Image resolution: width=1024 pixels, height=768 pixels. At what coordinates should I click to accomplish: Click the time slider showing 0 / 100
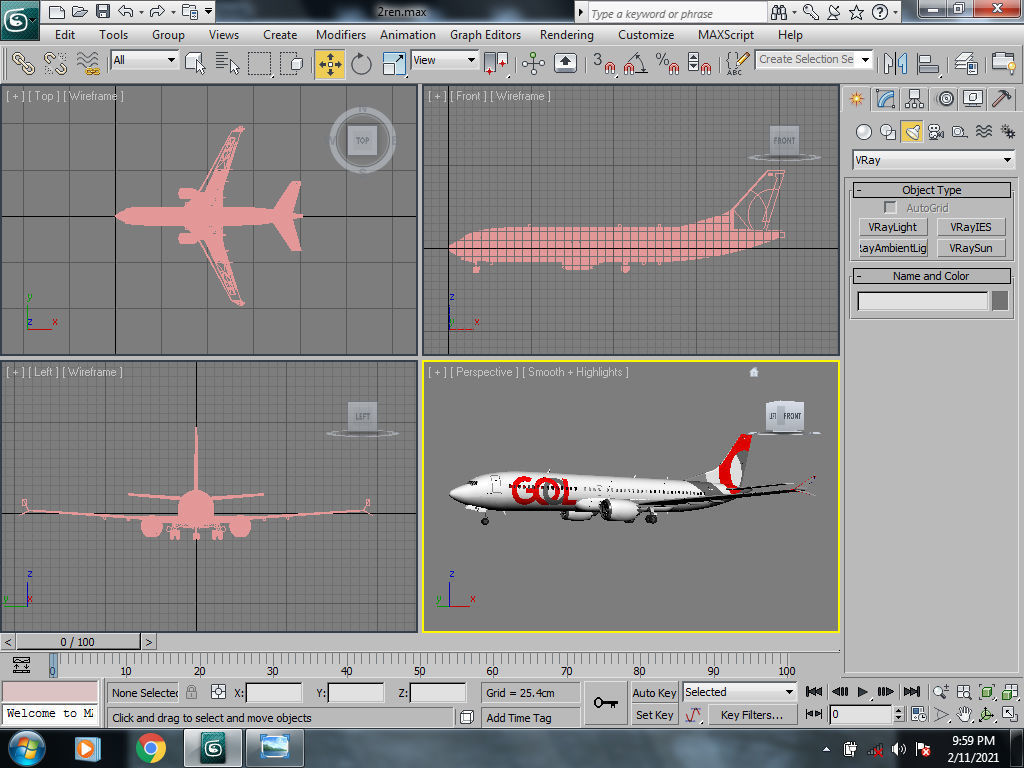78,642
